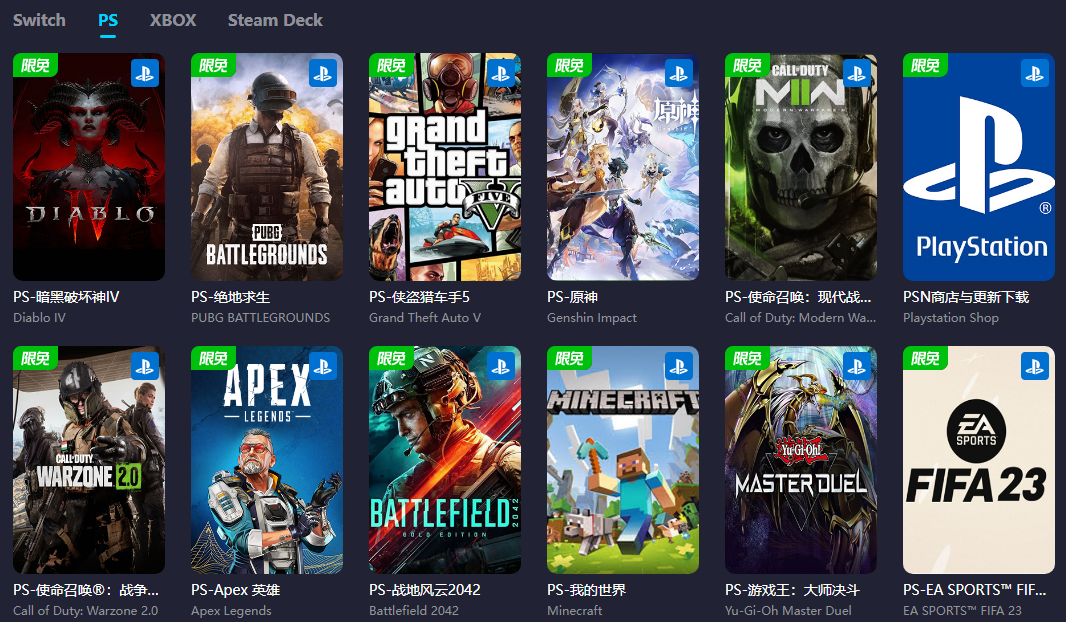Click the subtitle 'Grand Theft Auto V'
1066x622 pixels.
point(425,317)
